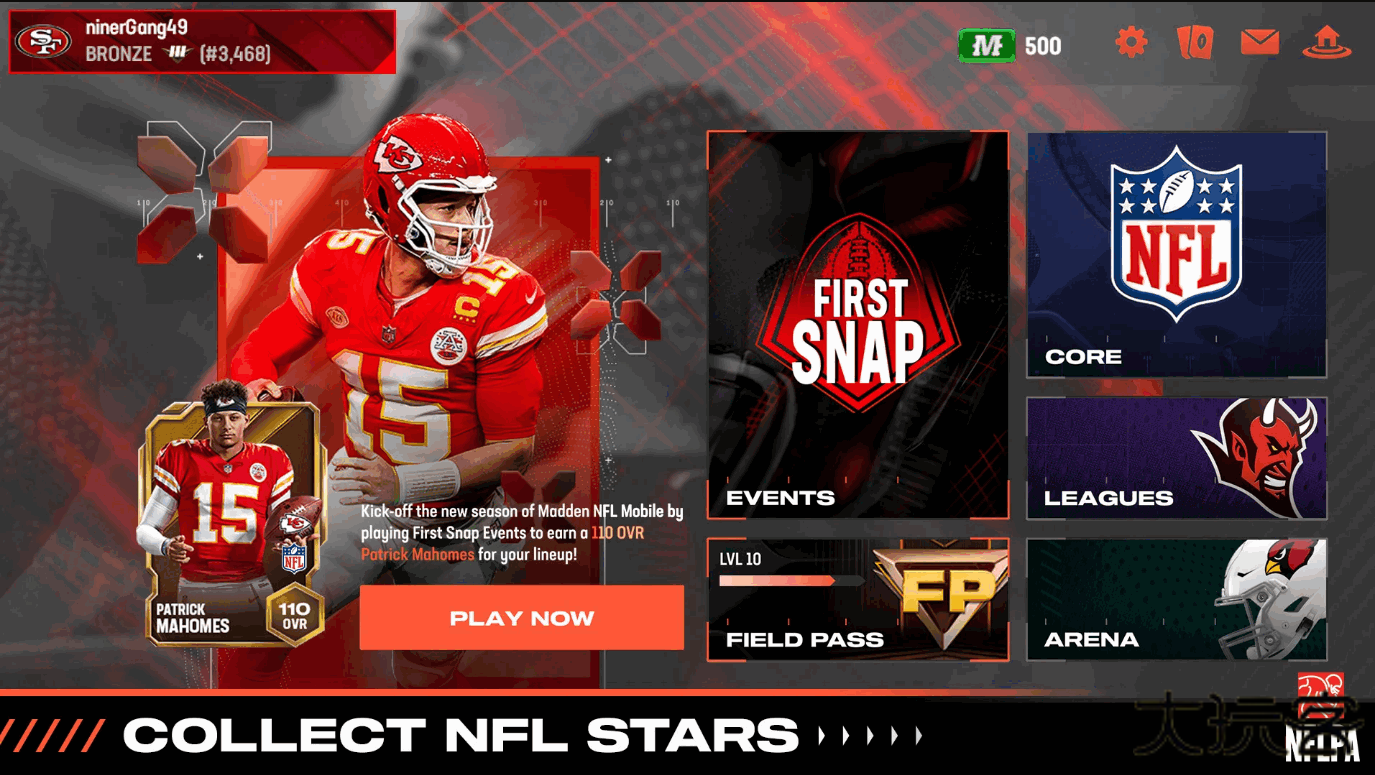The width and height of the screenshot is (1375, 775).
Task: Click the 49ers team logo
Action: (43, 42)
